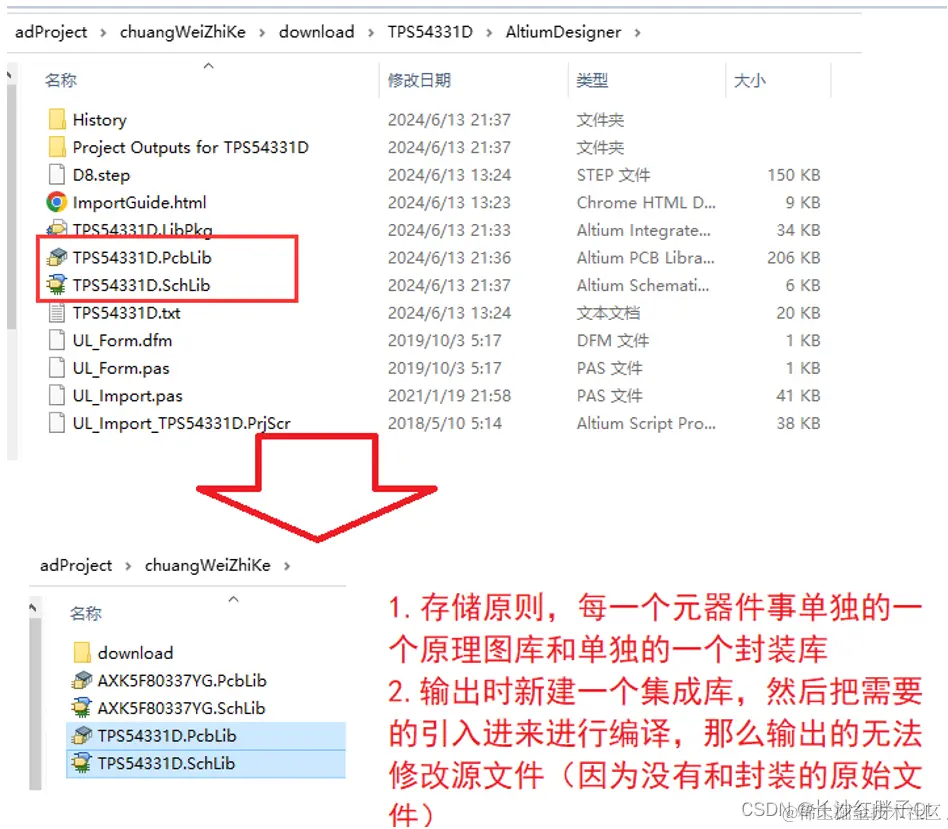The height and width of the screenshot is (829, 948).
Task: Select download folder name in lower window
Action: tap(135, 653)
